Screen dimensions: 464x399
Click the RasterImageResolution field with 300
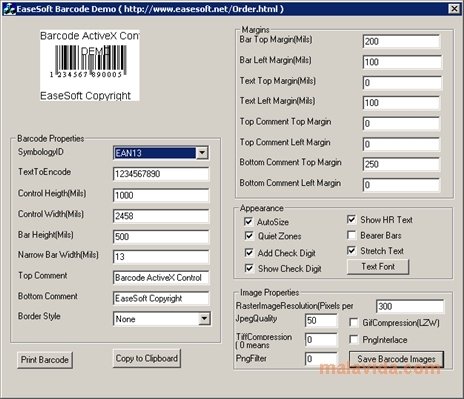(x=410, y=306)
